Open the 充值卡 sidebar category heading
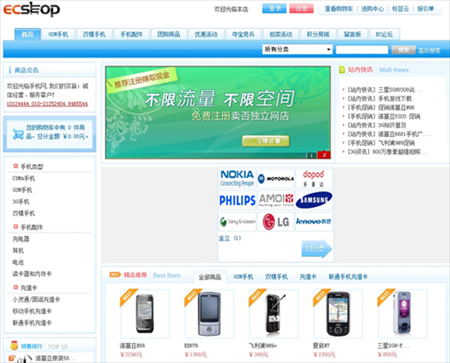The height and width of the screenshot is (363, 450). point(29,288)
